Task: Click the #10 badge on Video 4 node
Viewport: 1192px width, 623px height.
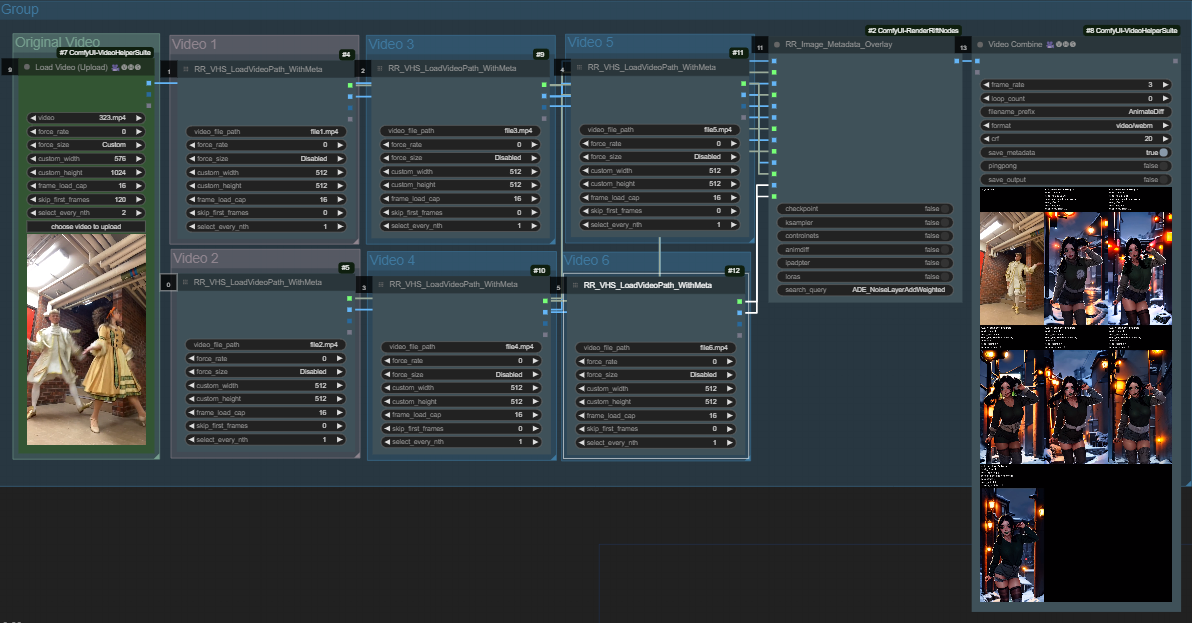Action: pyautogui.click(x=539, y=270)
